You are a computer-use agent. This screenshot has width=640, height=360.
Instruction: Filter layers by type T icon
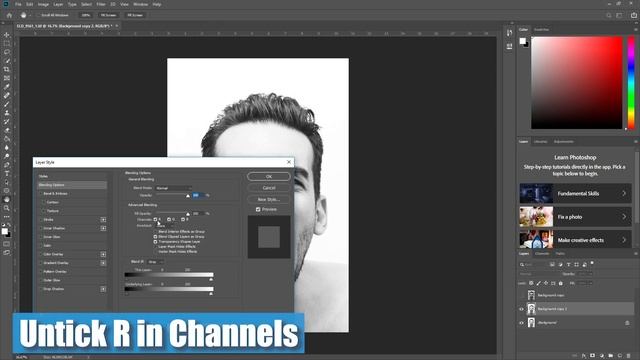click(568, 264)
